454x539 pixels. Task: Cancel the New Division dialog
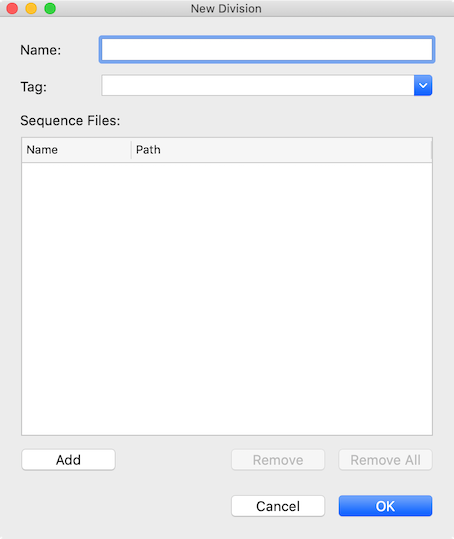click(x=278, y=506)
